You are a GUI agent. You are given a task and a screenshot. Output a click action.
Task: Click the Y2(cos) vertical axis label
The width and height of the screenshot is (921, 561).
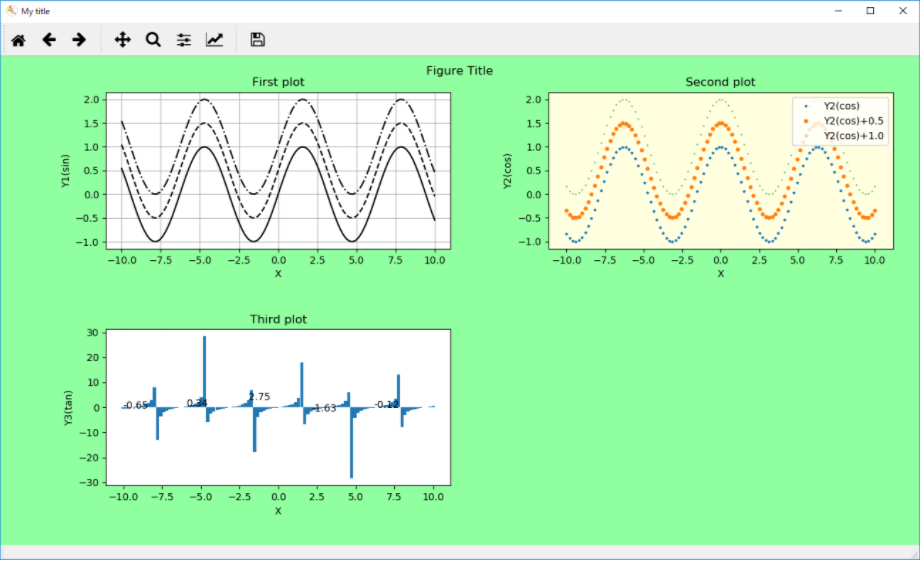(507, 171)
